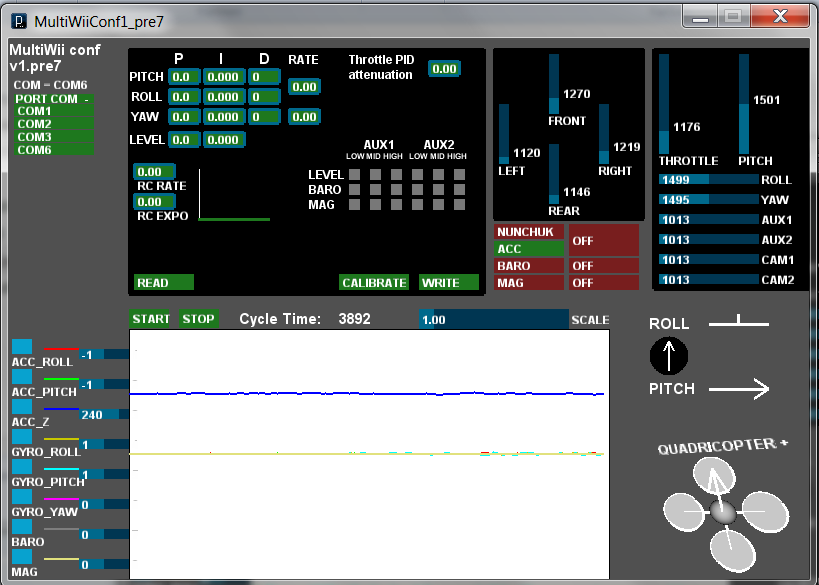Screen dimensions: 819x585
Task: Click the WRITE button
Action: click(449, 283)
